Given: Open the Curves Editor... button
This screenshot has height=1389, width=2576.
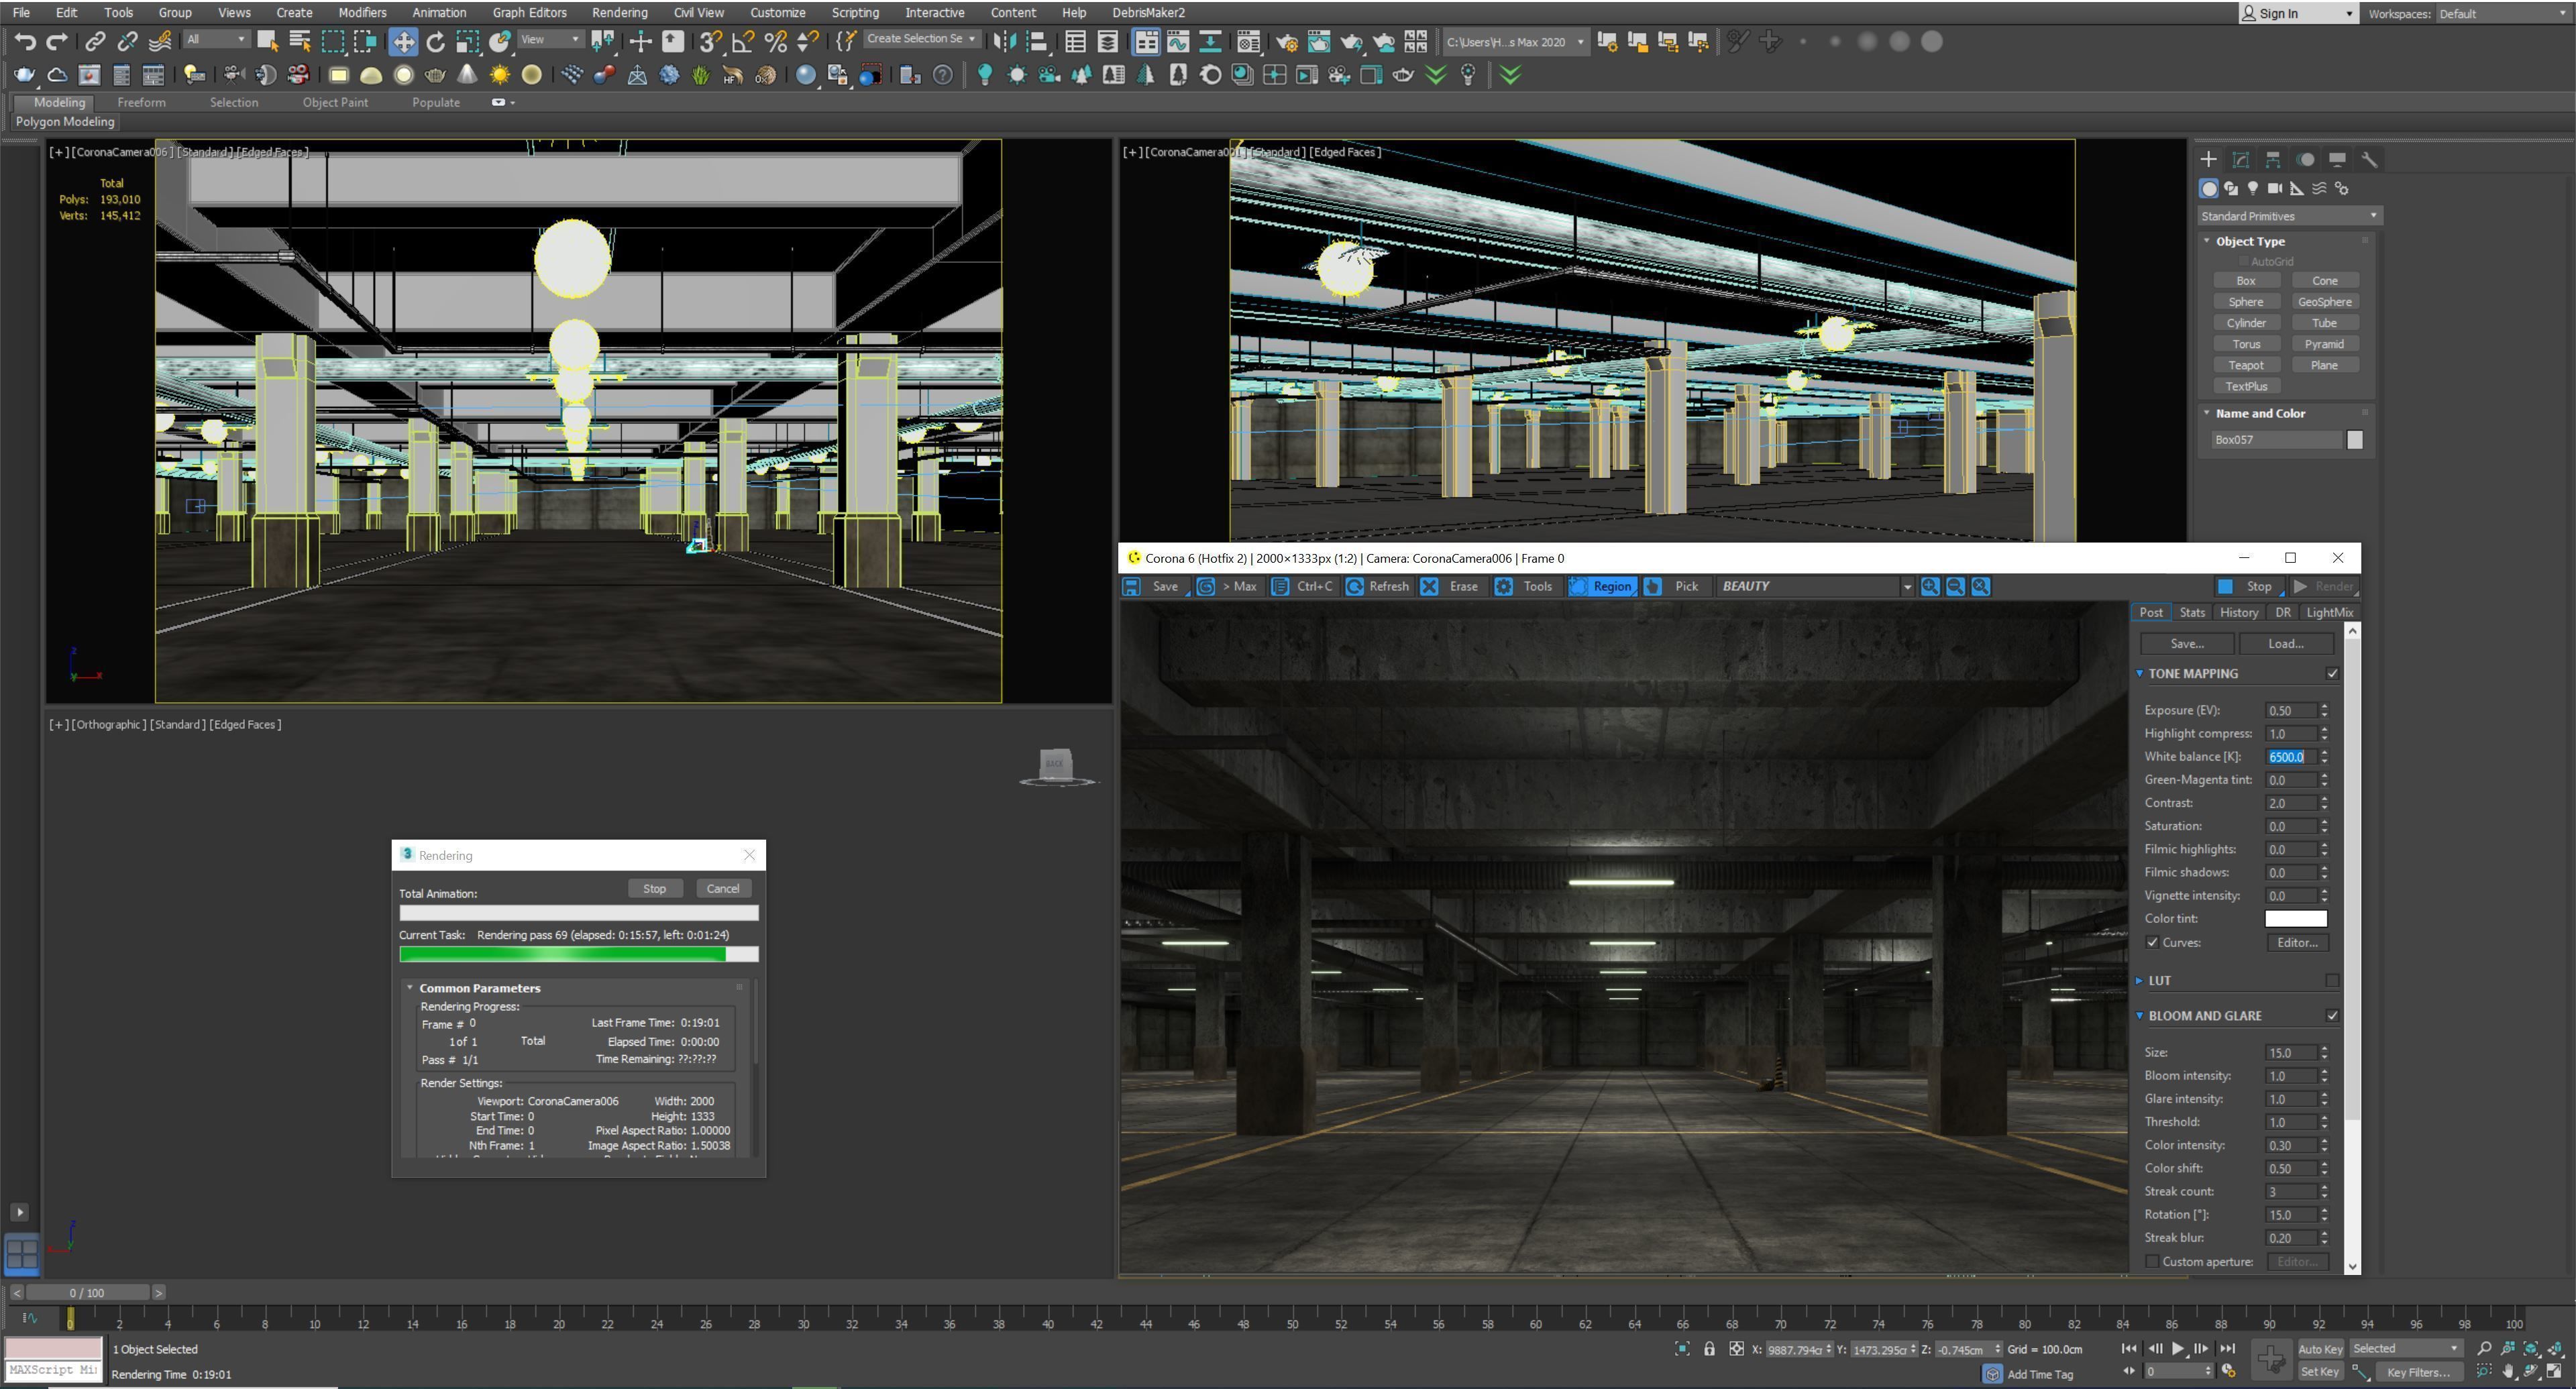Looking at the screenshot, I should pyautogui.click(x=2297, y=943).
